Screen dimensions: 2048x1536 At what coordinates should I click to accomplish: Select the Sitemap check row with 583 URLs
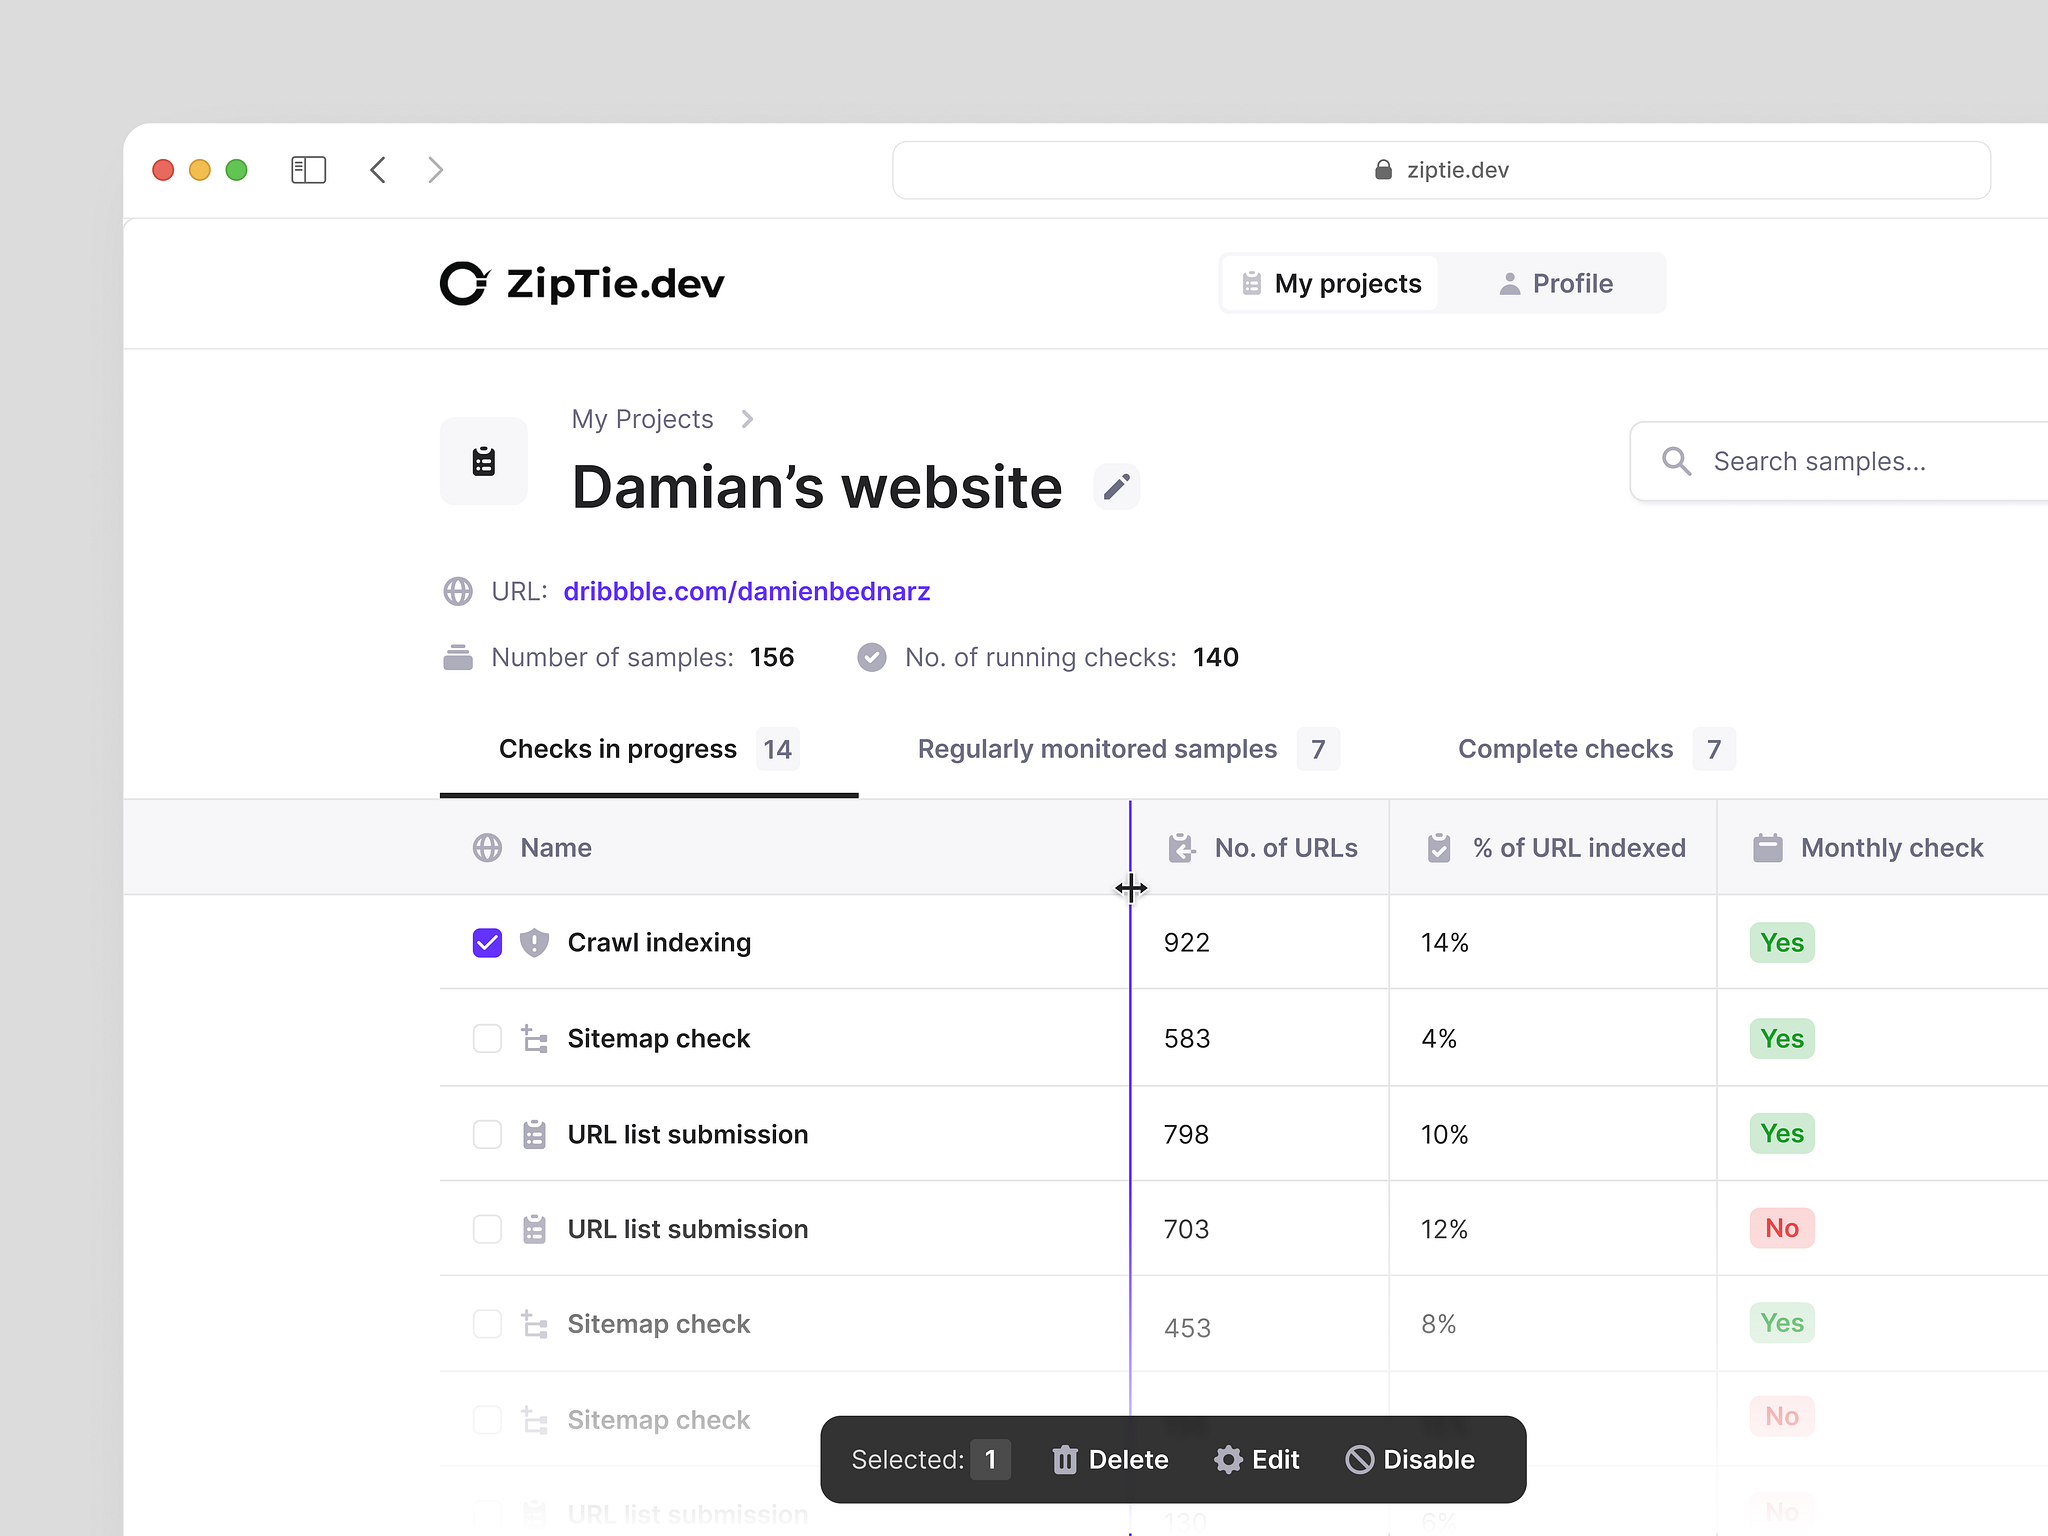[486, 1038]
